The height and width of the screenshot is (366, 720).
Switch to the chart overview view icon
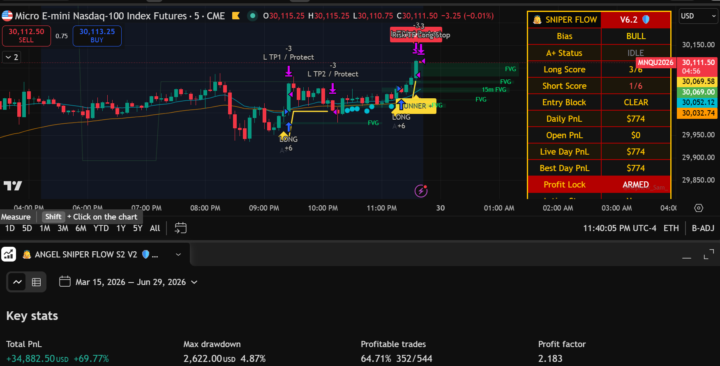(x=17, y=282)
